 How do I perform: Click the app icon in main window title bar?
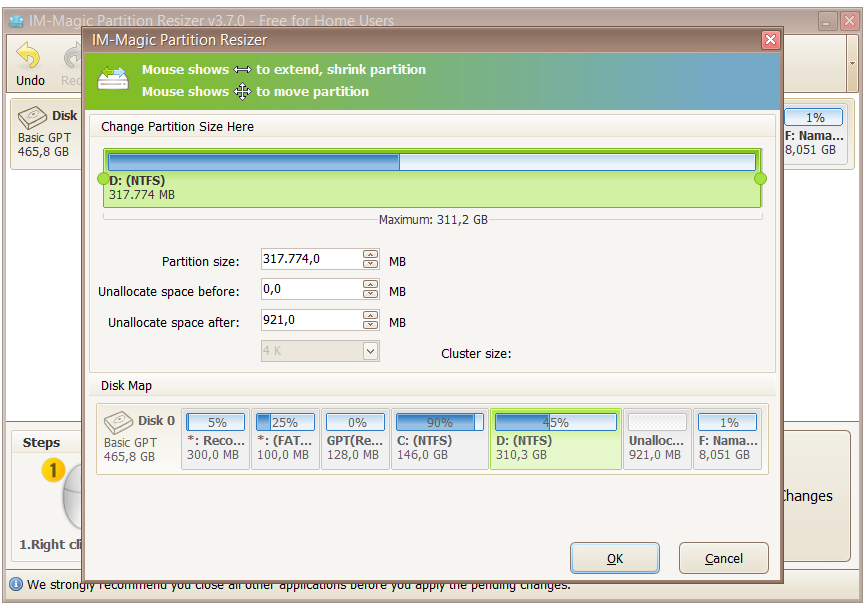pyautogui.click(x=16, y=20)
